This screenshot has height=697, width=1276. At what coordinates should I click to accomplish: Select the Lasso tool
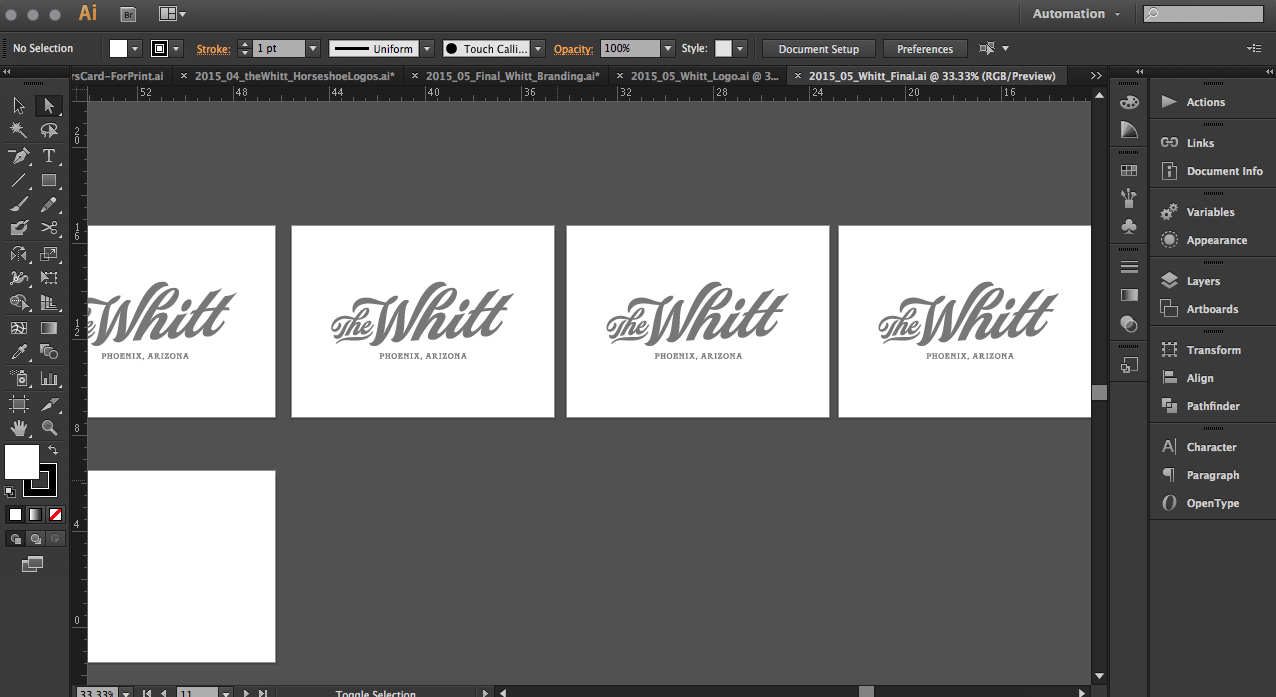pyautogui.click(x=49, y=130)
